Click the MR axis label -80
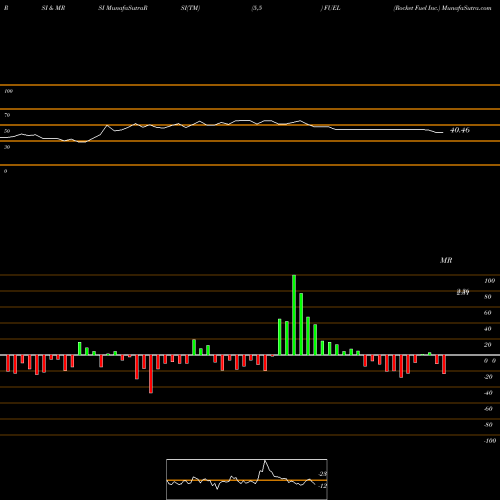500x500 pixels. coord(488,425)
